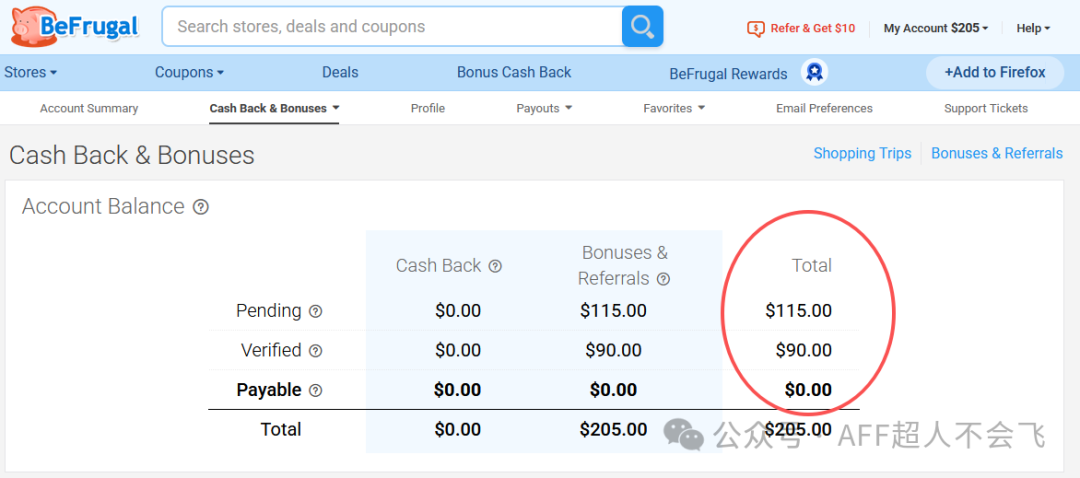This screenshot has height=478, width=1080.
Task: Click help icon beside Bonuses & Referrals header
Action: click(663, 279)
